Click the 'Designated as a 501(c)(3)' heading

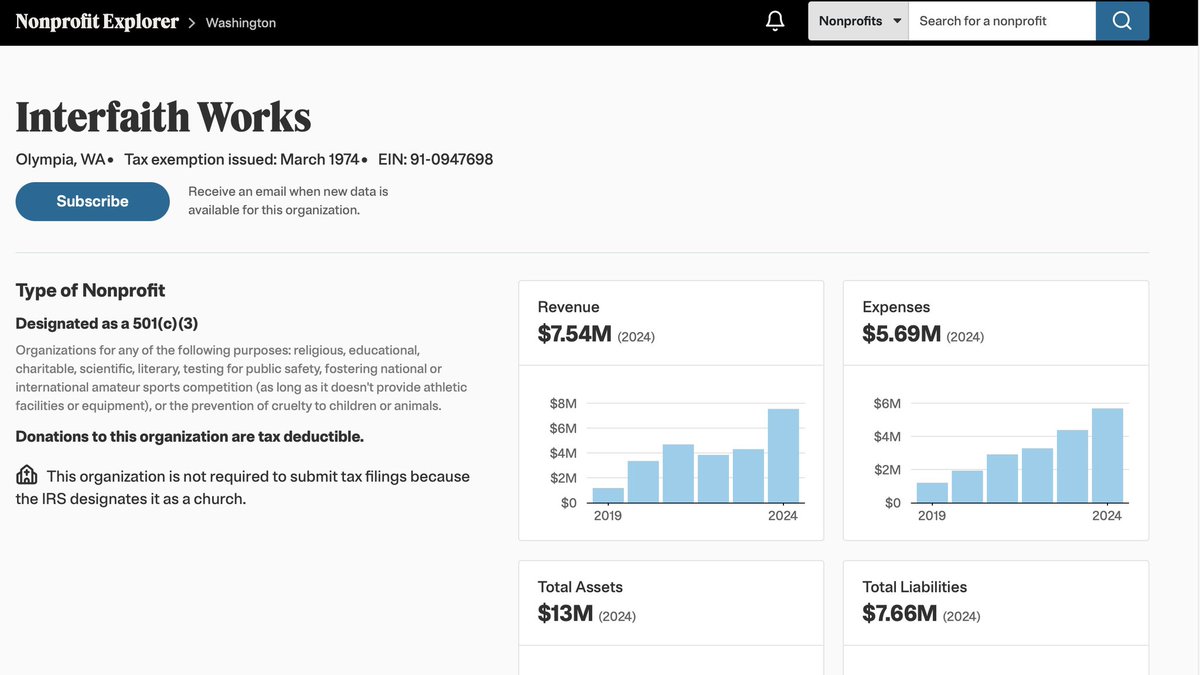(107, 323)
